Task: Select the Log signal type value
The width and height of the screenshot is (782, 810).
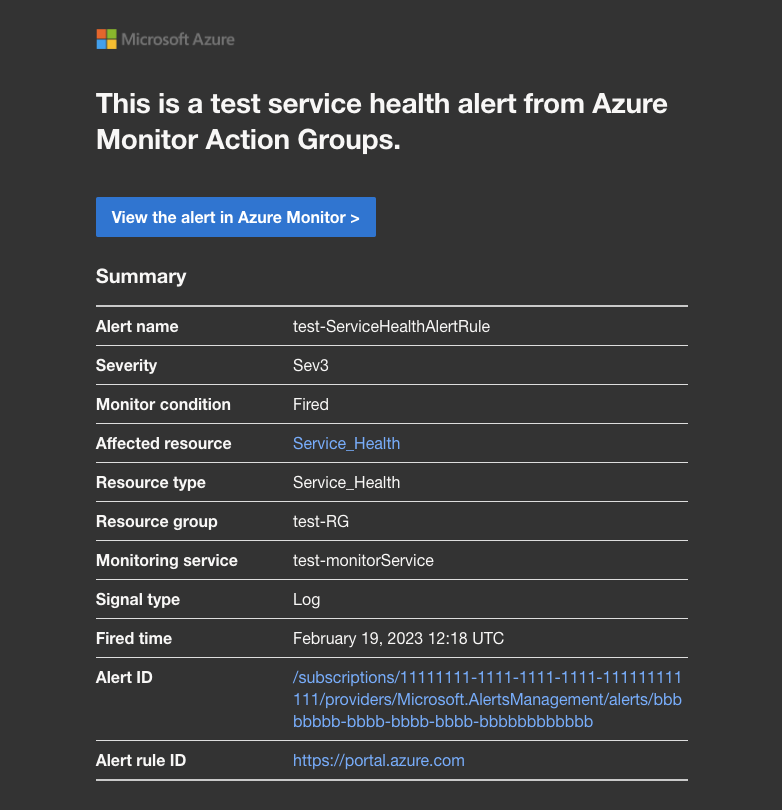Action: click(x=306, y=600)
